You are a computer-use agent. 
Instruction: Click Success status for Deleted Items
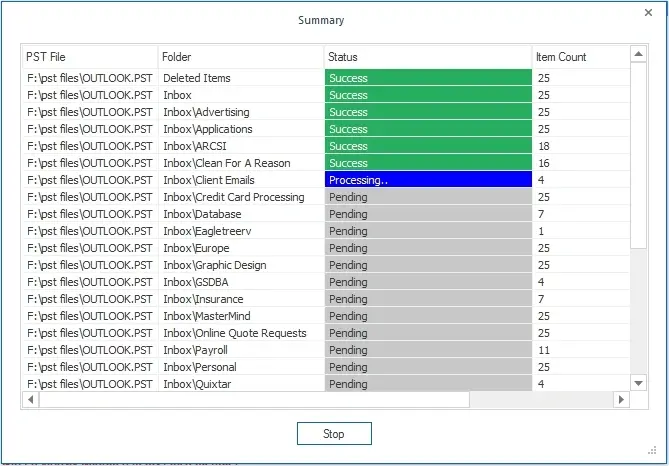428,78
